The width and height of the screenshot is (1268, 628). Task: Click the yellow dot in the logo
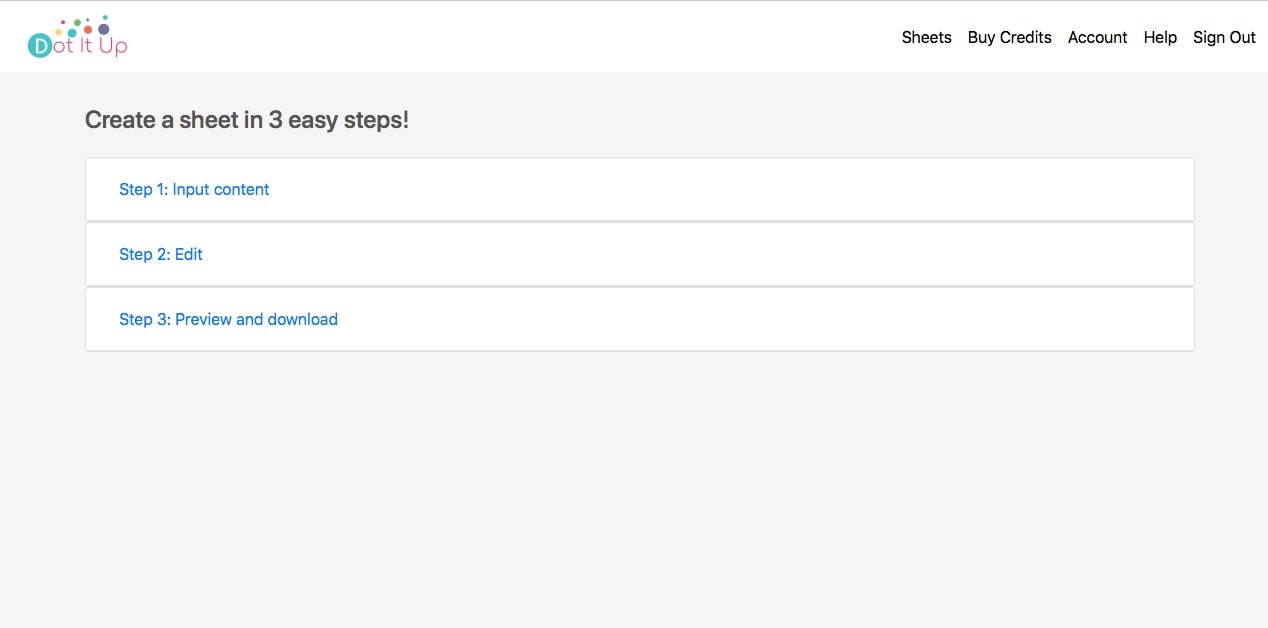coord(59,32)
